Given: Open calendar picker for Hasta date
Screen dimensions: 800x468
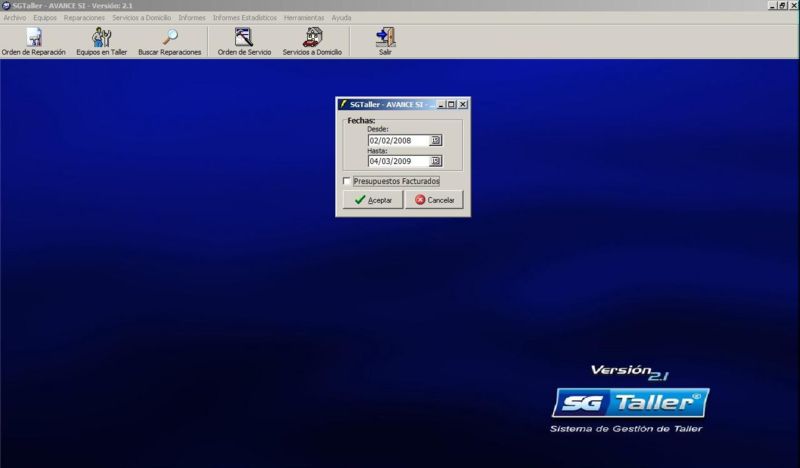Looking at the screenshot, I should coord(436,161).
